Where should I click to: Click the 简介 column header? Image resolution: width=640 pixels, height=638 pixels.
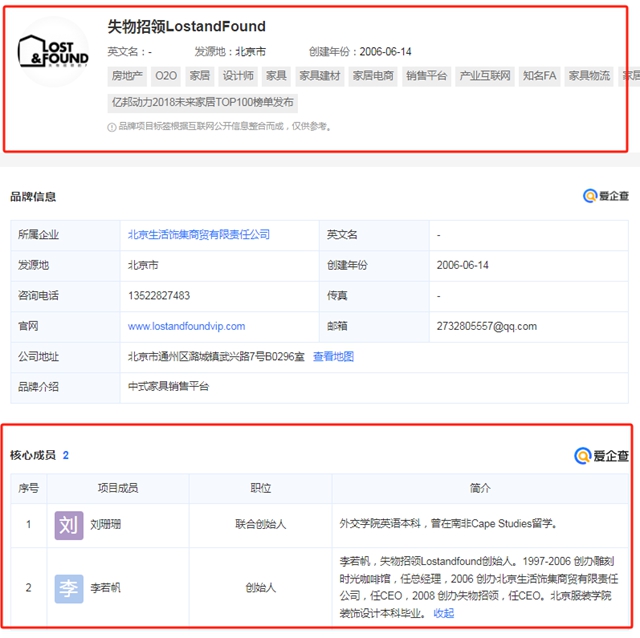[x=480, y=488]
